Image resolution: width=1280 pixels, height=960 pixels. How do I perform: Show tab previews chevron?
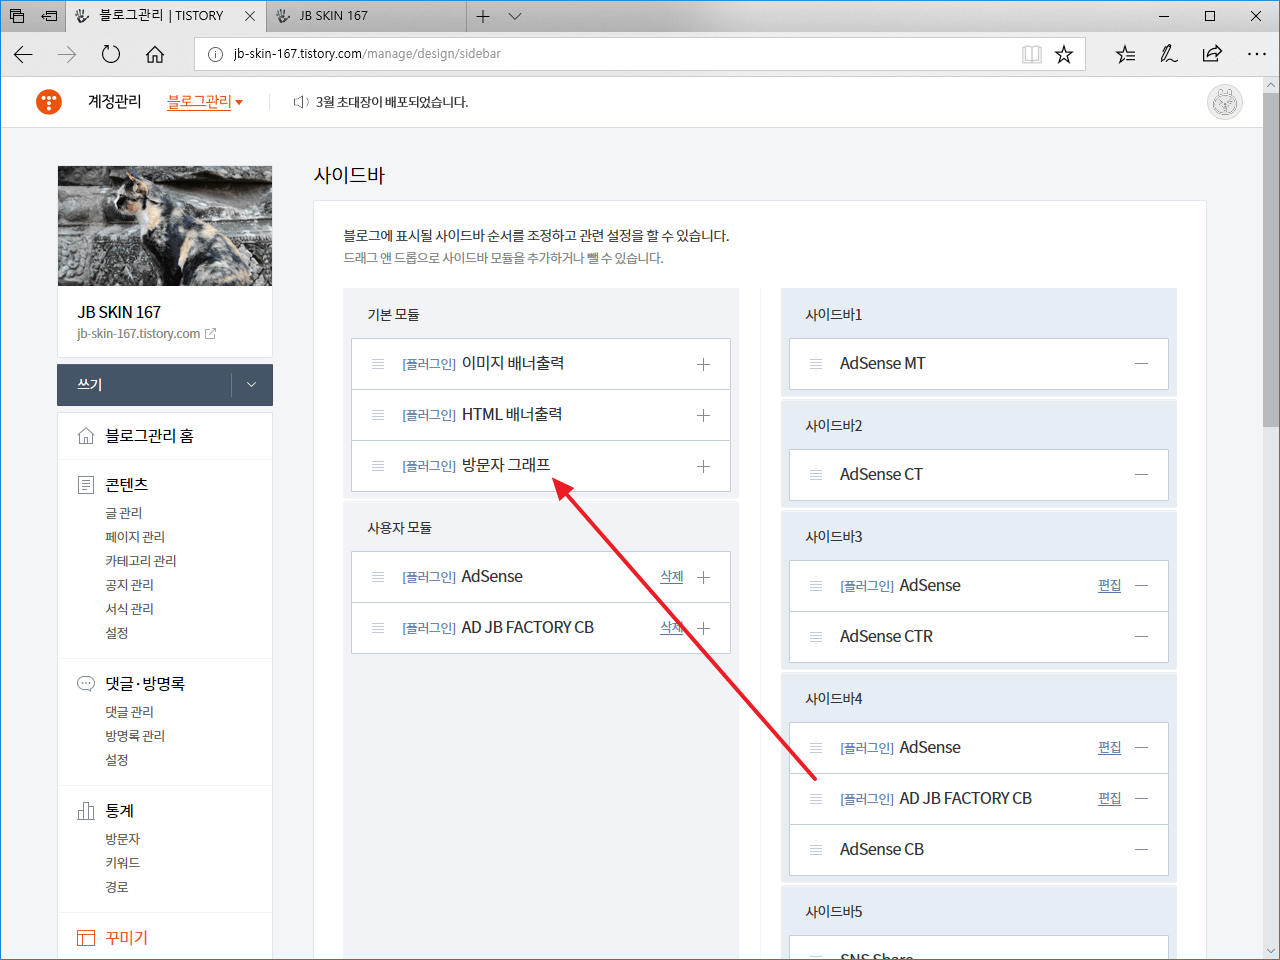[x=515, y=16]
